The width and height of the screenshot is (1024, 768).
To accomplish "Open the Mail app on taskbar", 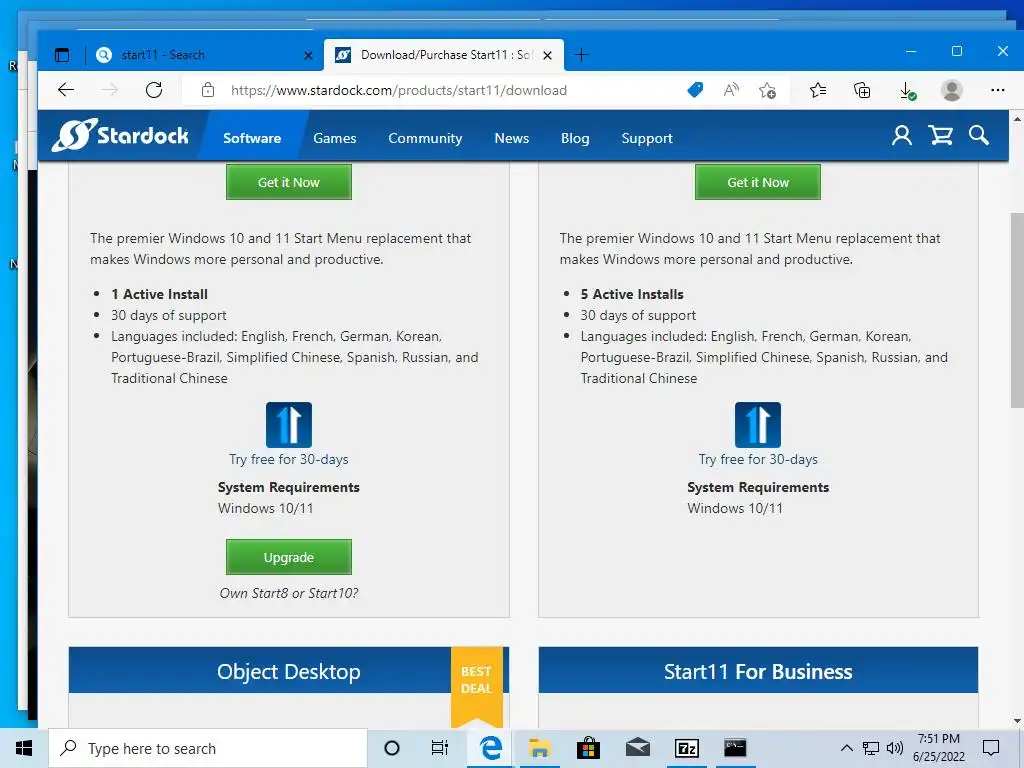I will (637, 748).
